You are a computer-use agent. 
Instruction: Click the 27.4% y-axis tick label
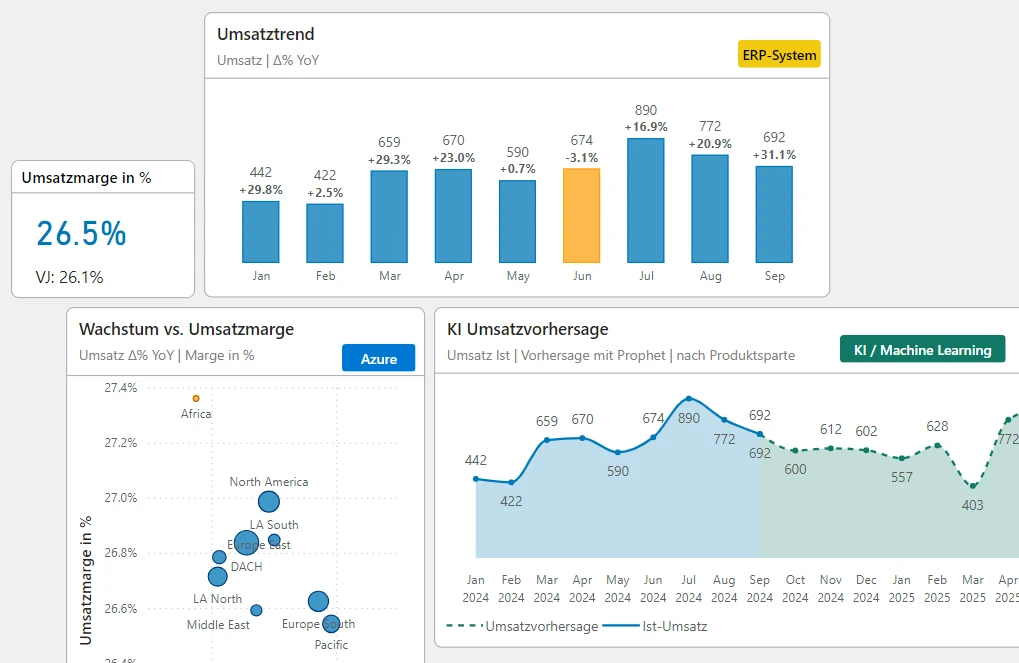[121, 387]
